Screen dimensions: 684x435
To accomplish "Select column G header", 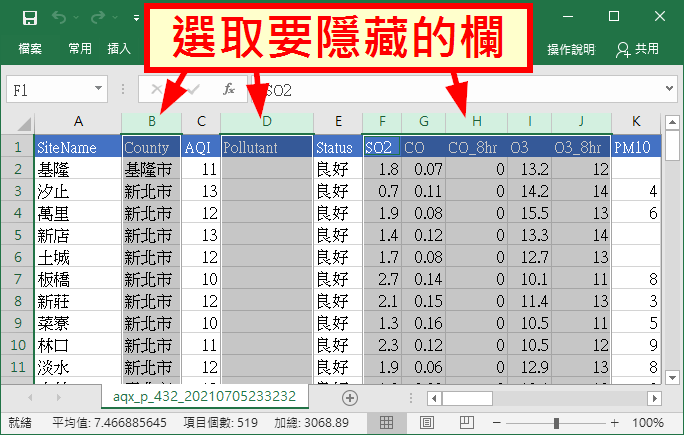I will point(424,121).
